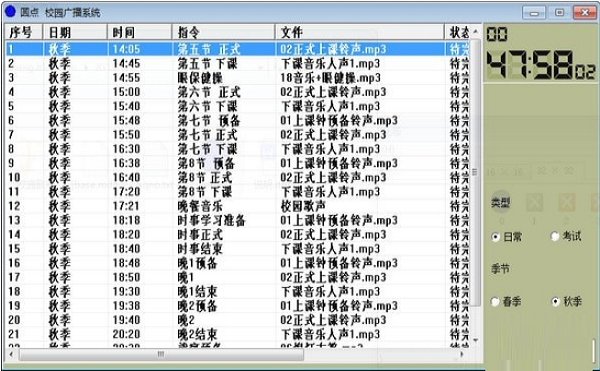Viewport: 600px width, 371px height.
Task: Click the horizontal scrollbar thumb
Action: click(161, 354)
